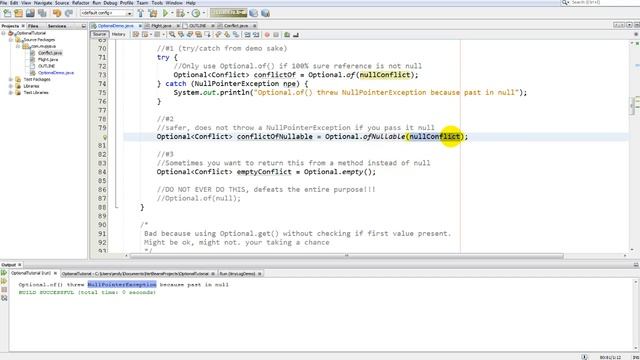
Task: Open the File menu
Action: [x=4, y=3]
